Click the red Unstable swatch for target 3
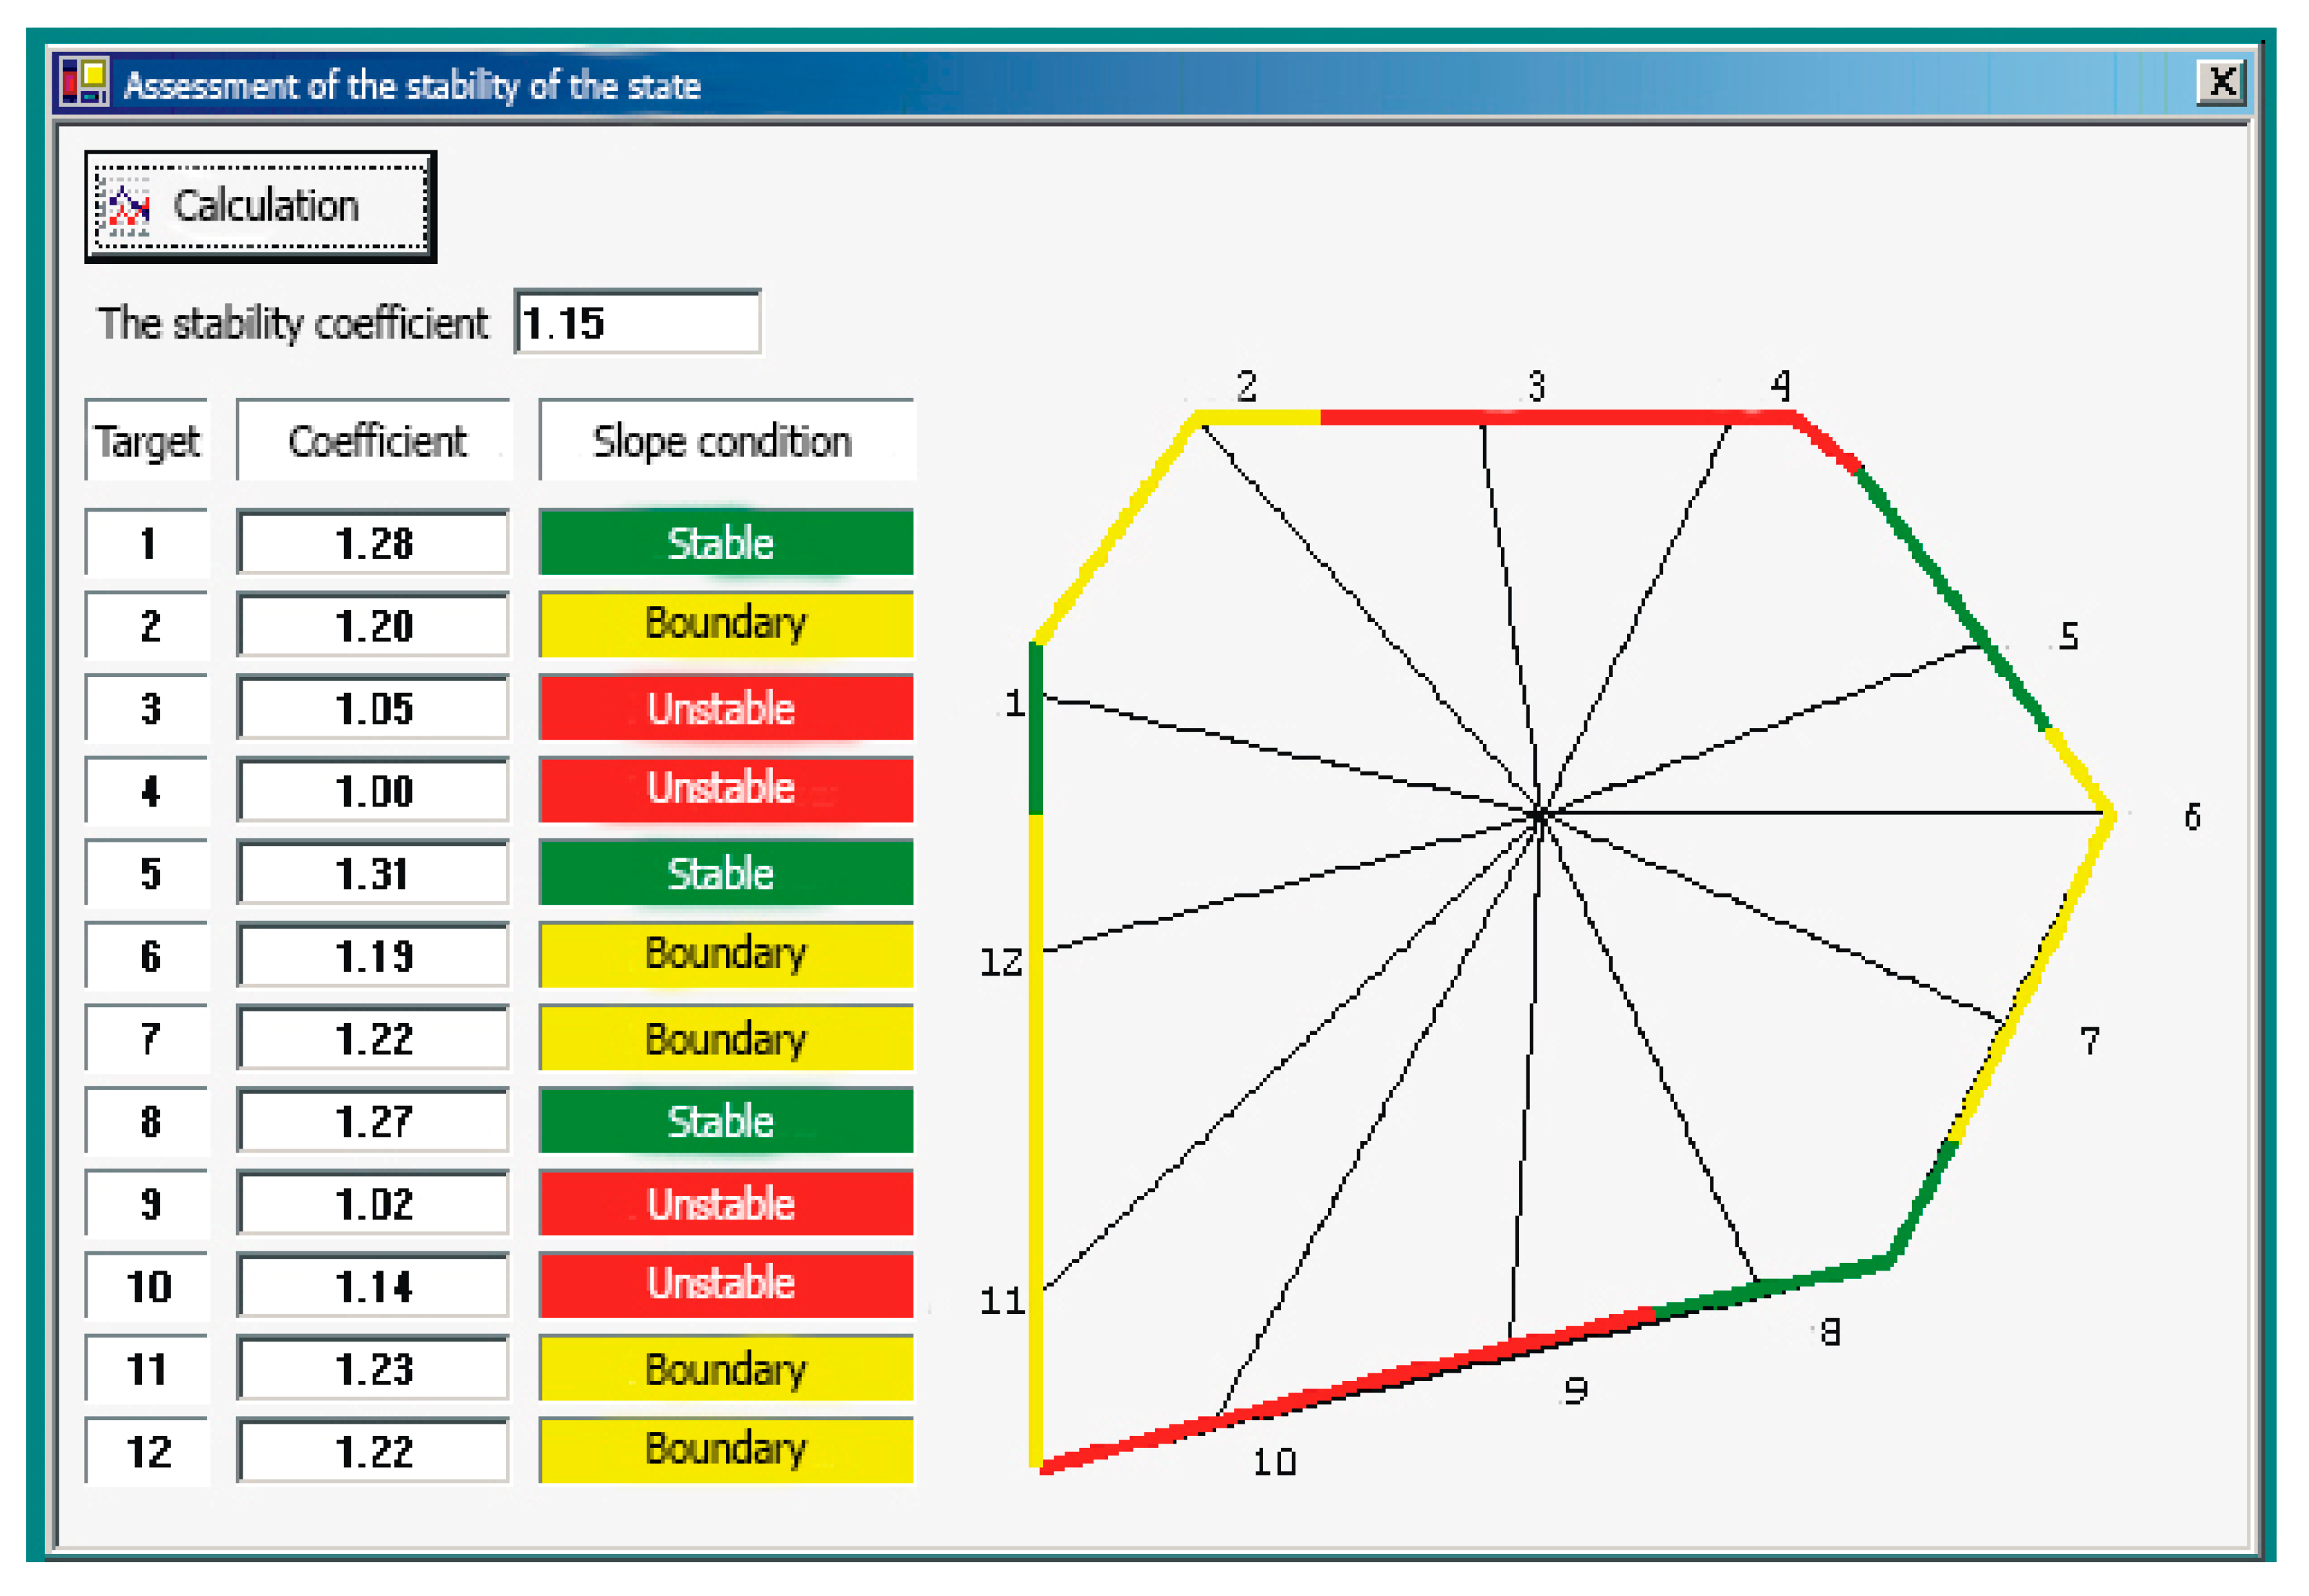Viewport: 2309px width, 1596px height. 725,708
